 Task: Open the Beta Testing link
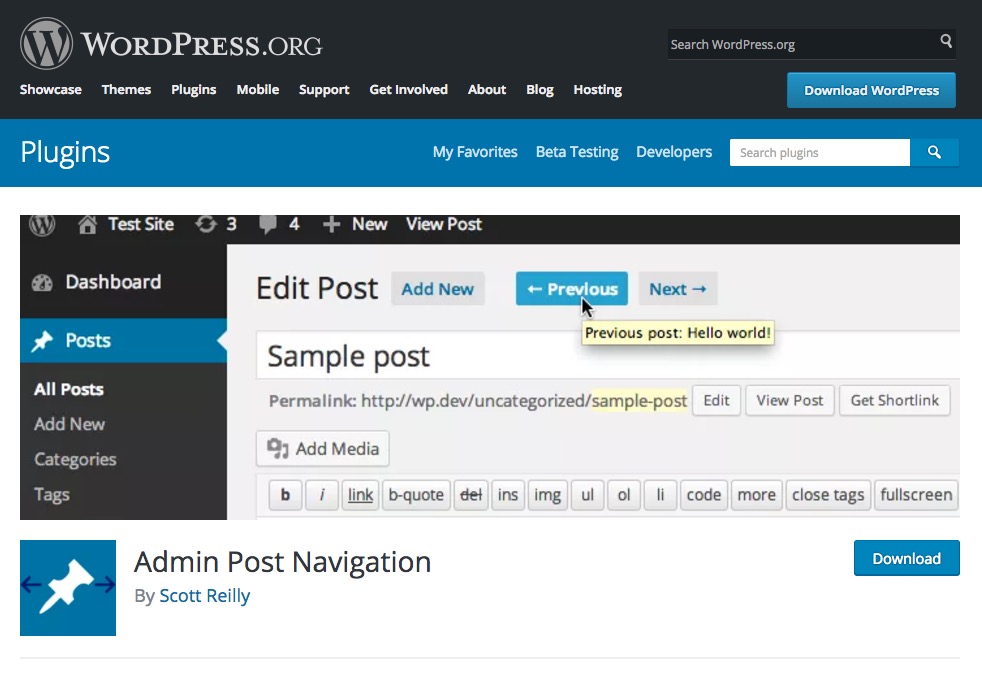click(577, 152)
